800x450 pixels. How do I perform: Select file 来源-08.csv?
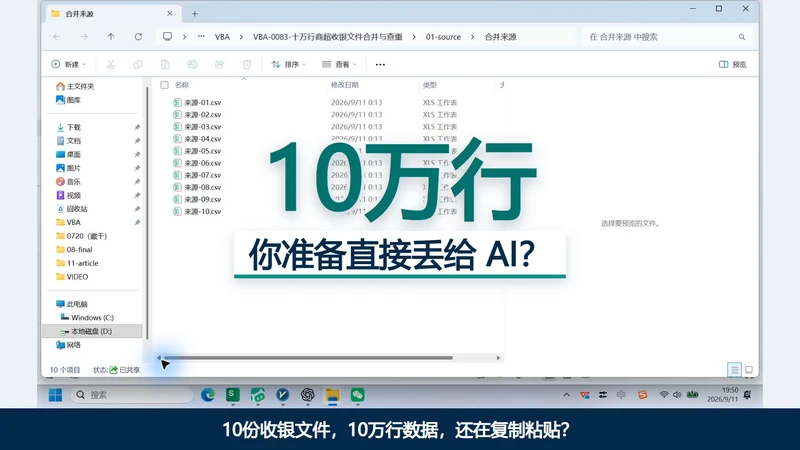point(203,187)
